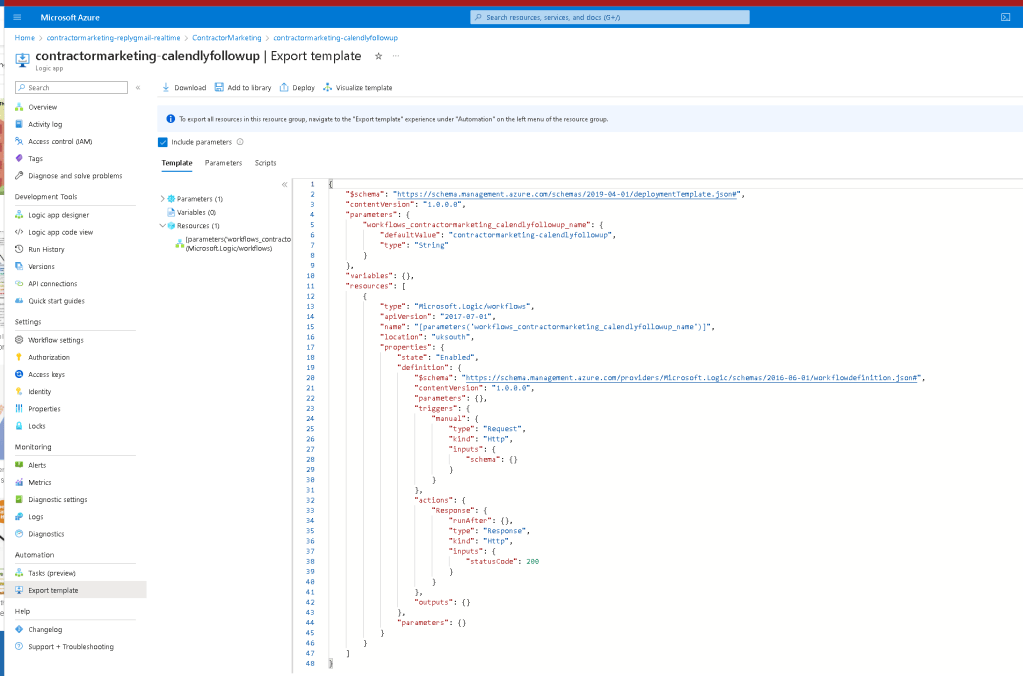Click Visualize template
The height and width of the screenshot is (676, 1023).
point(358,87)
